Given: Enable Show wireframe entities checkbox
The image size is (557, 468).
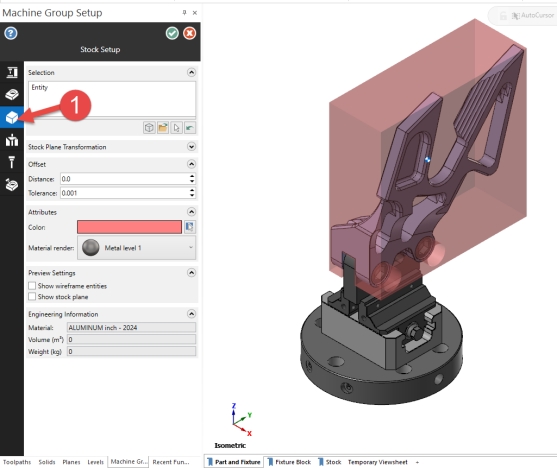Looking at the screenshot, I should pos(32,286).
